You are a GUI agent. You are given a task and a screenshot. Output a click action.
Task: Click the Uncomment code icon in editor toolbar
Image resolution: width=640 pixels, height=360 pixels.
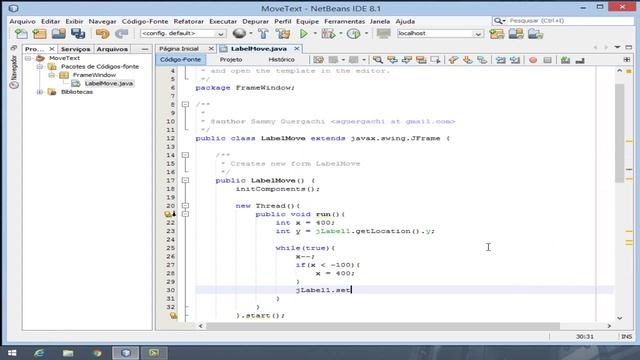580,60
